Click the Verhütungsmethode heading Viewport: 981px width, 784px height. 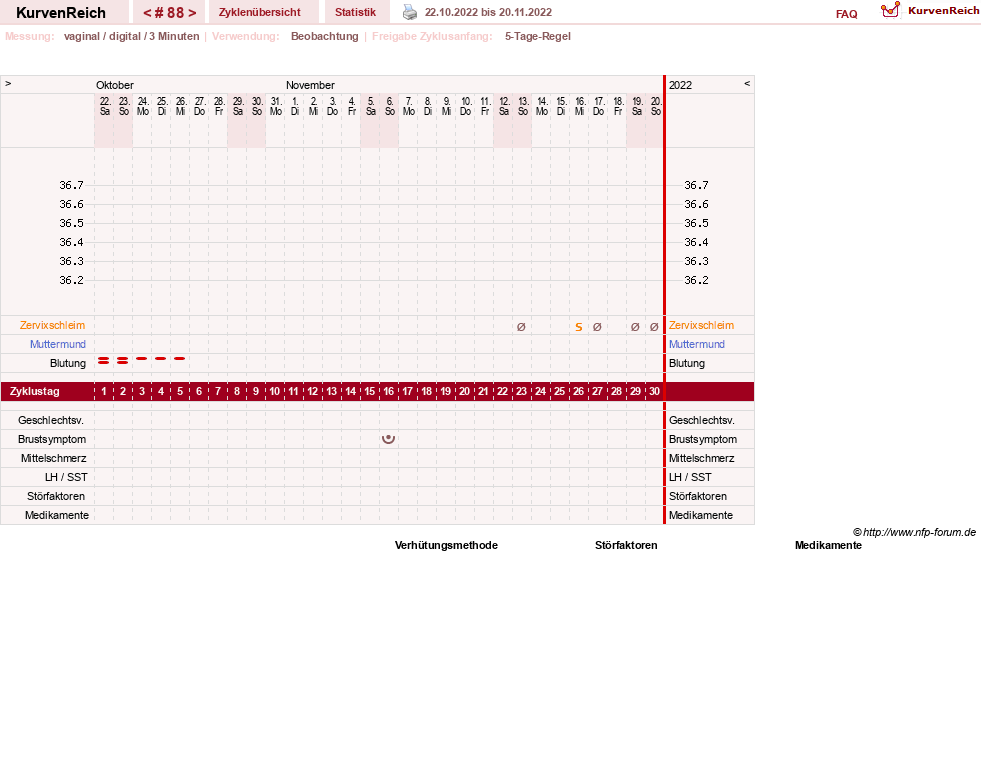point(446,546)
